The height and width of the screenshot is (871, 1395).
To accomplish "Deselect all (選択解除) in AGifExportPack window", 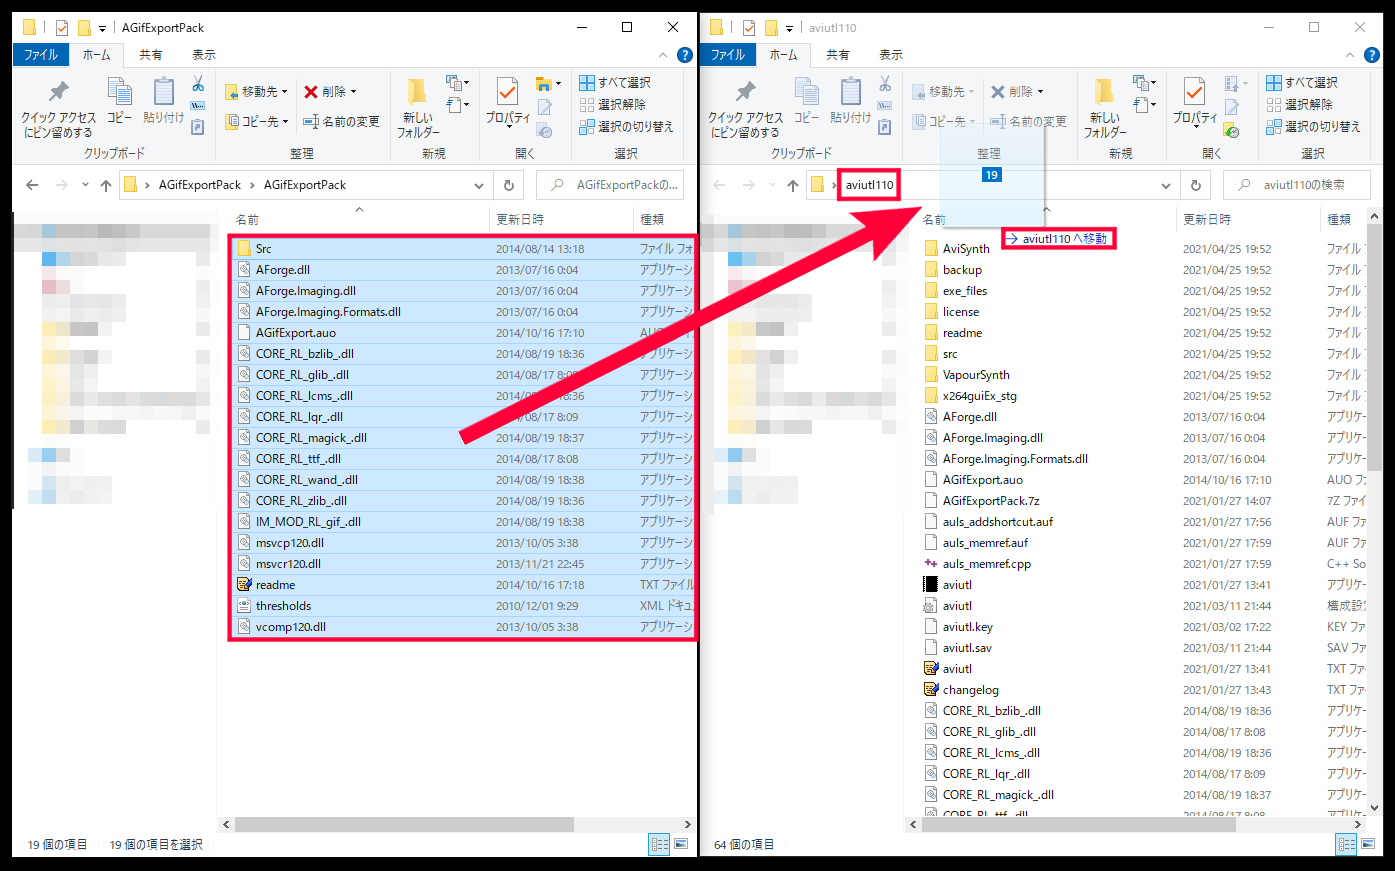I will [613, 104].
